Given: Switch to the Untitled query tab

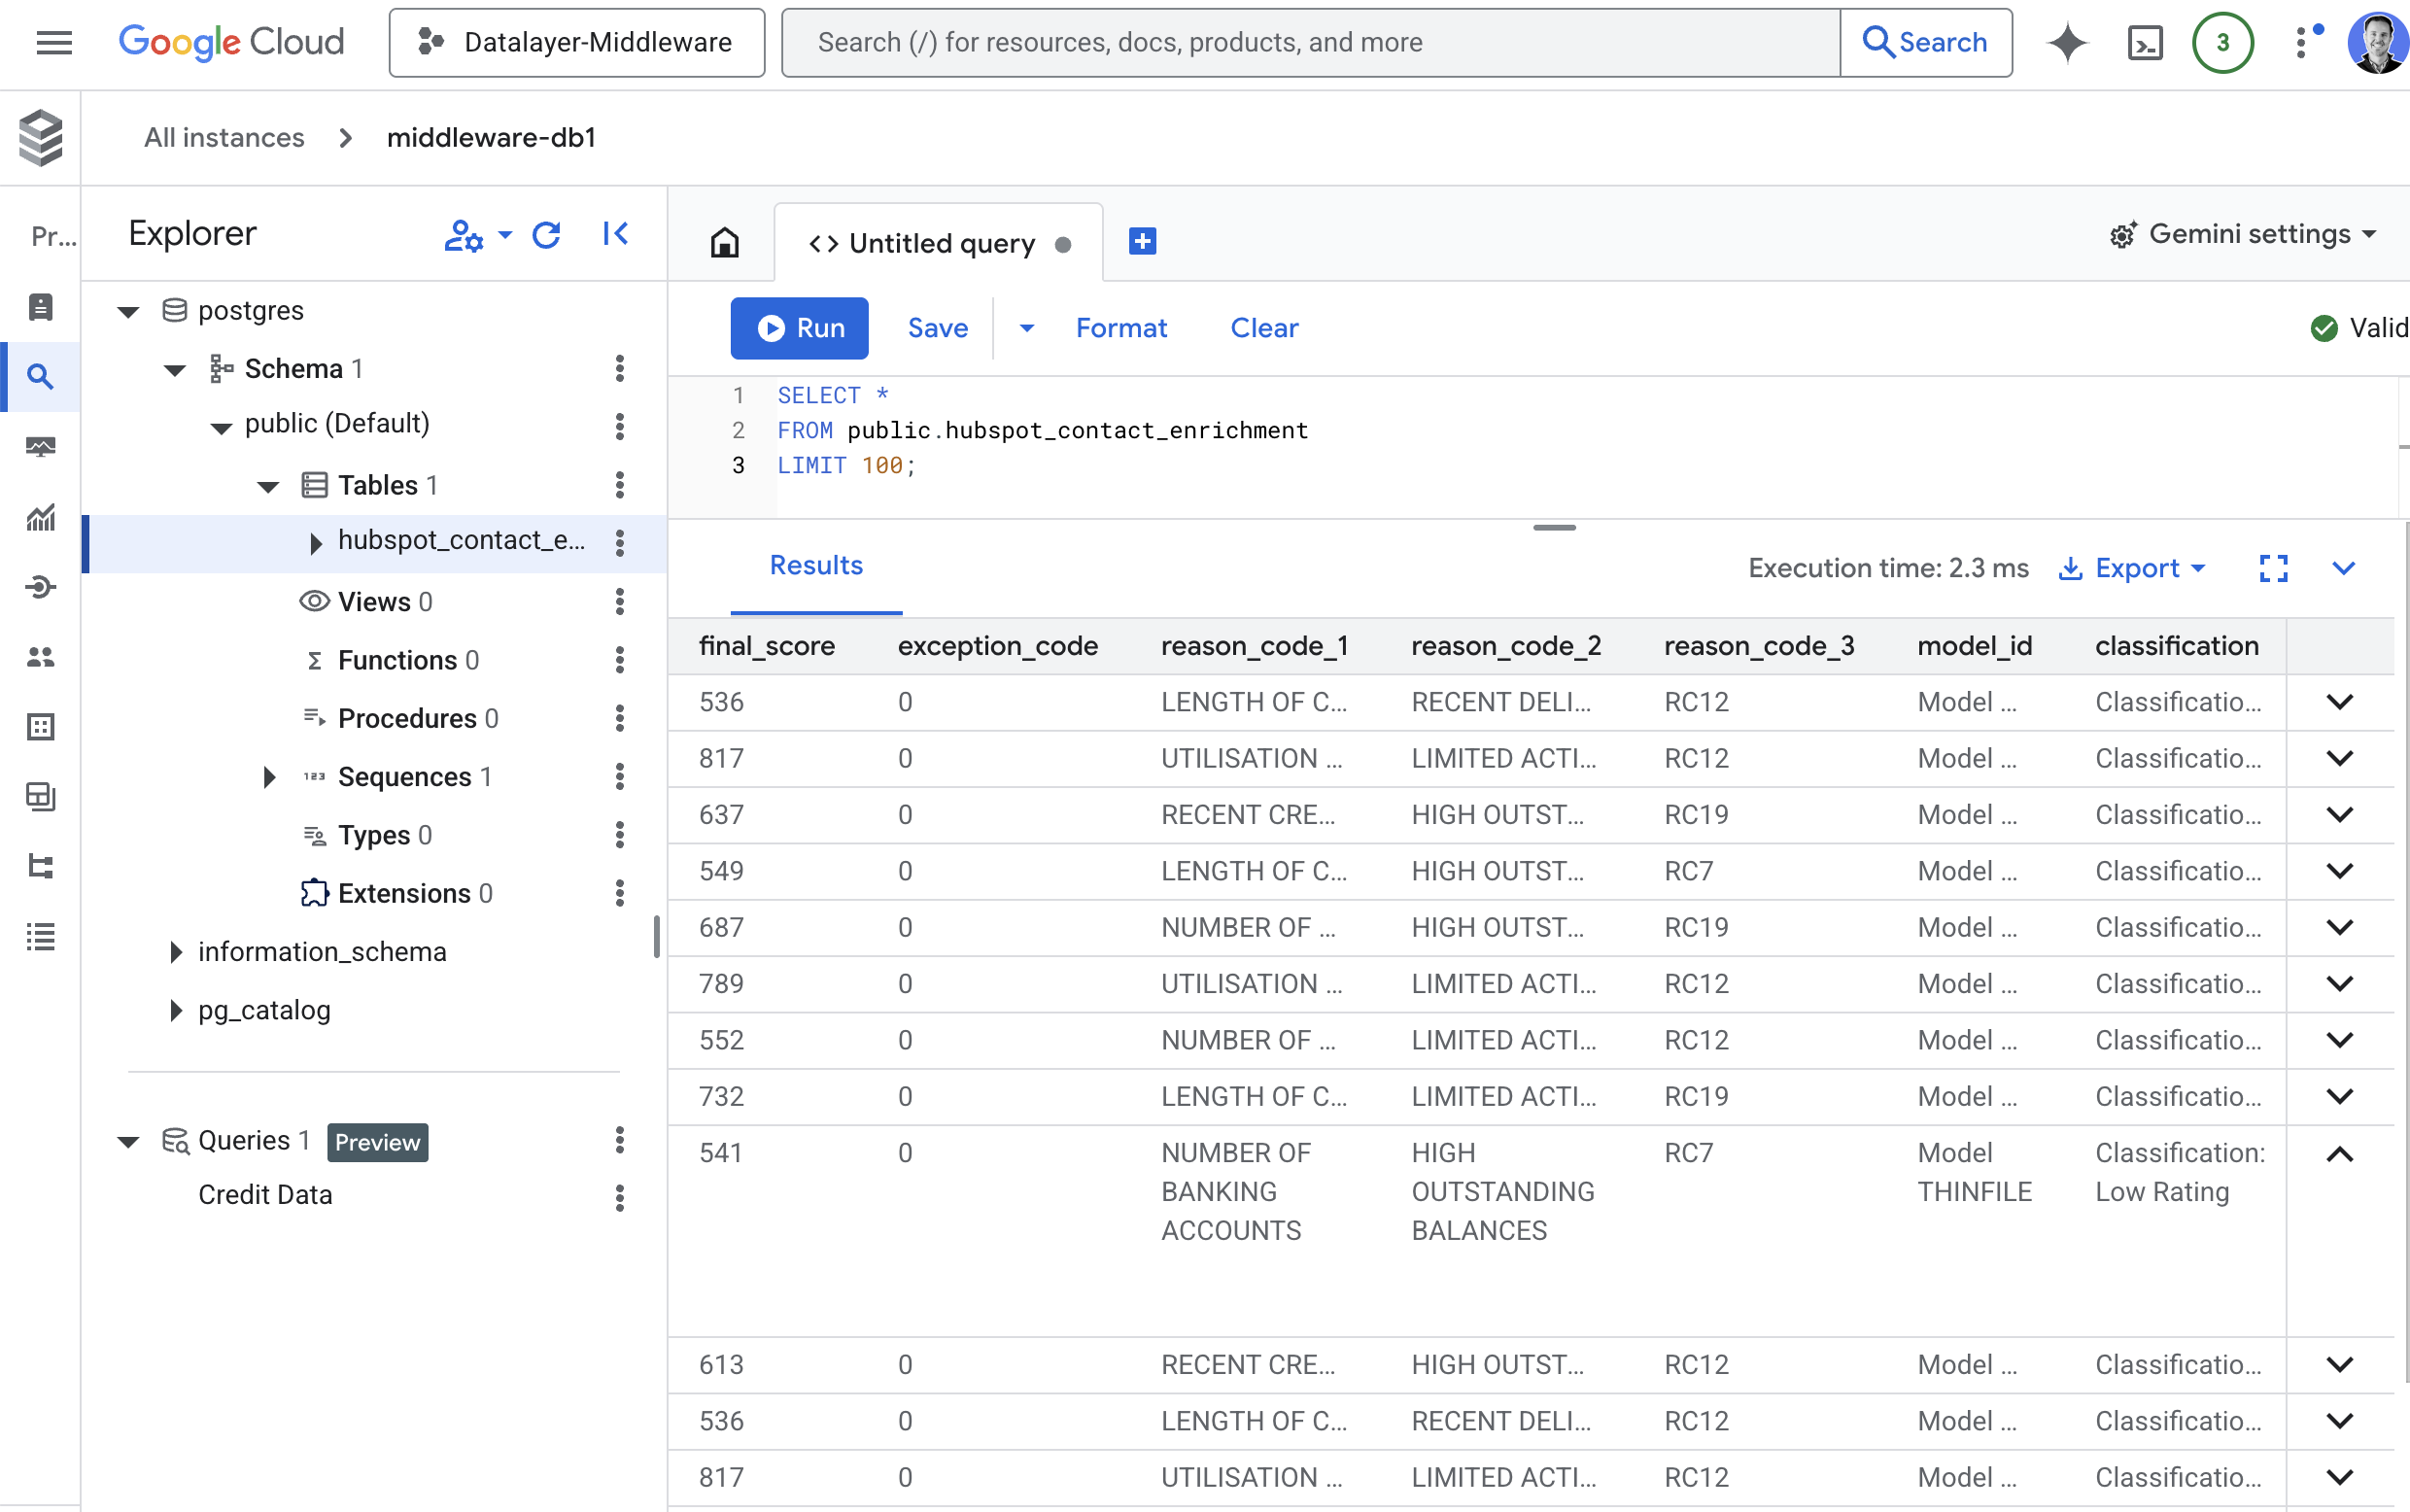Looking at the screenshot, I should [x=941, y=242].
